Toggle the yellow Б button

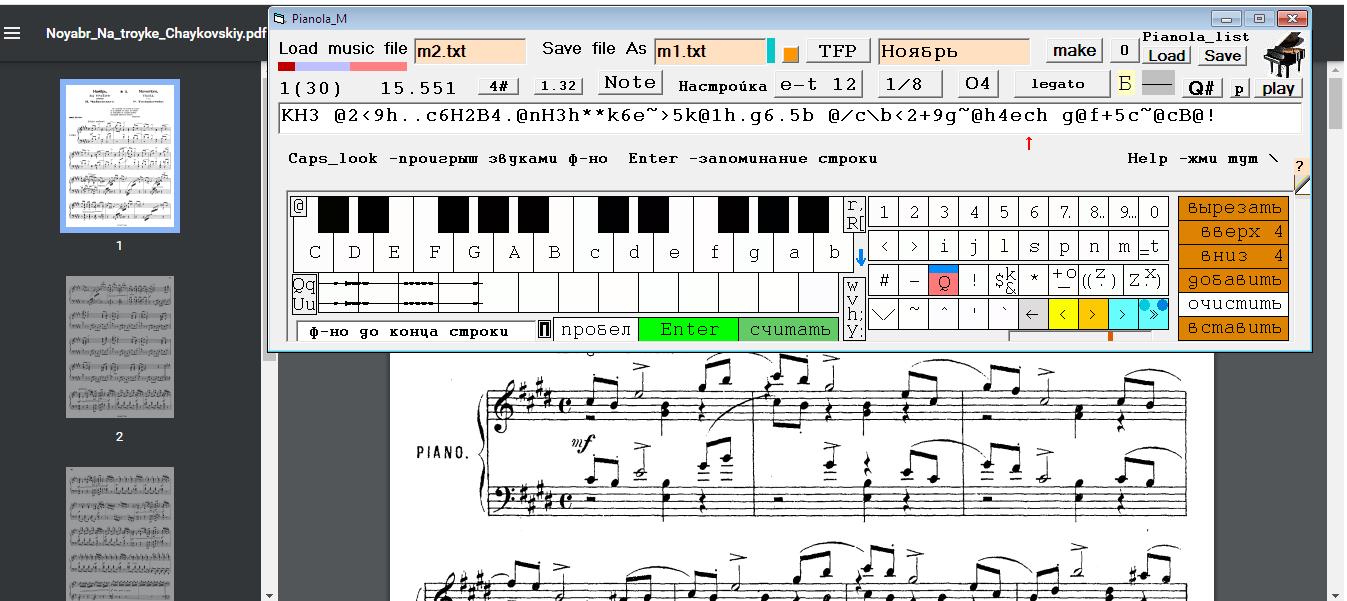click(1124, 83)
